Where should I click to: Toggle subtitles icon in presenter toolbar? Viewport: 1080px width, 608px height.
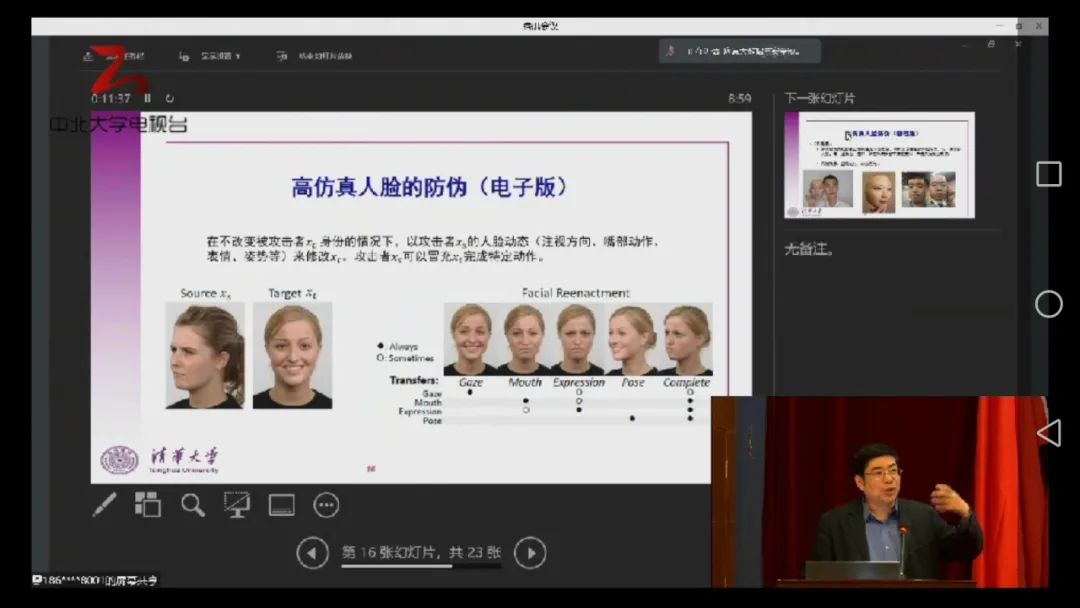(x=281, y=505)
